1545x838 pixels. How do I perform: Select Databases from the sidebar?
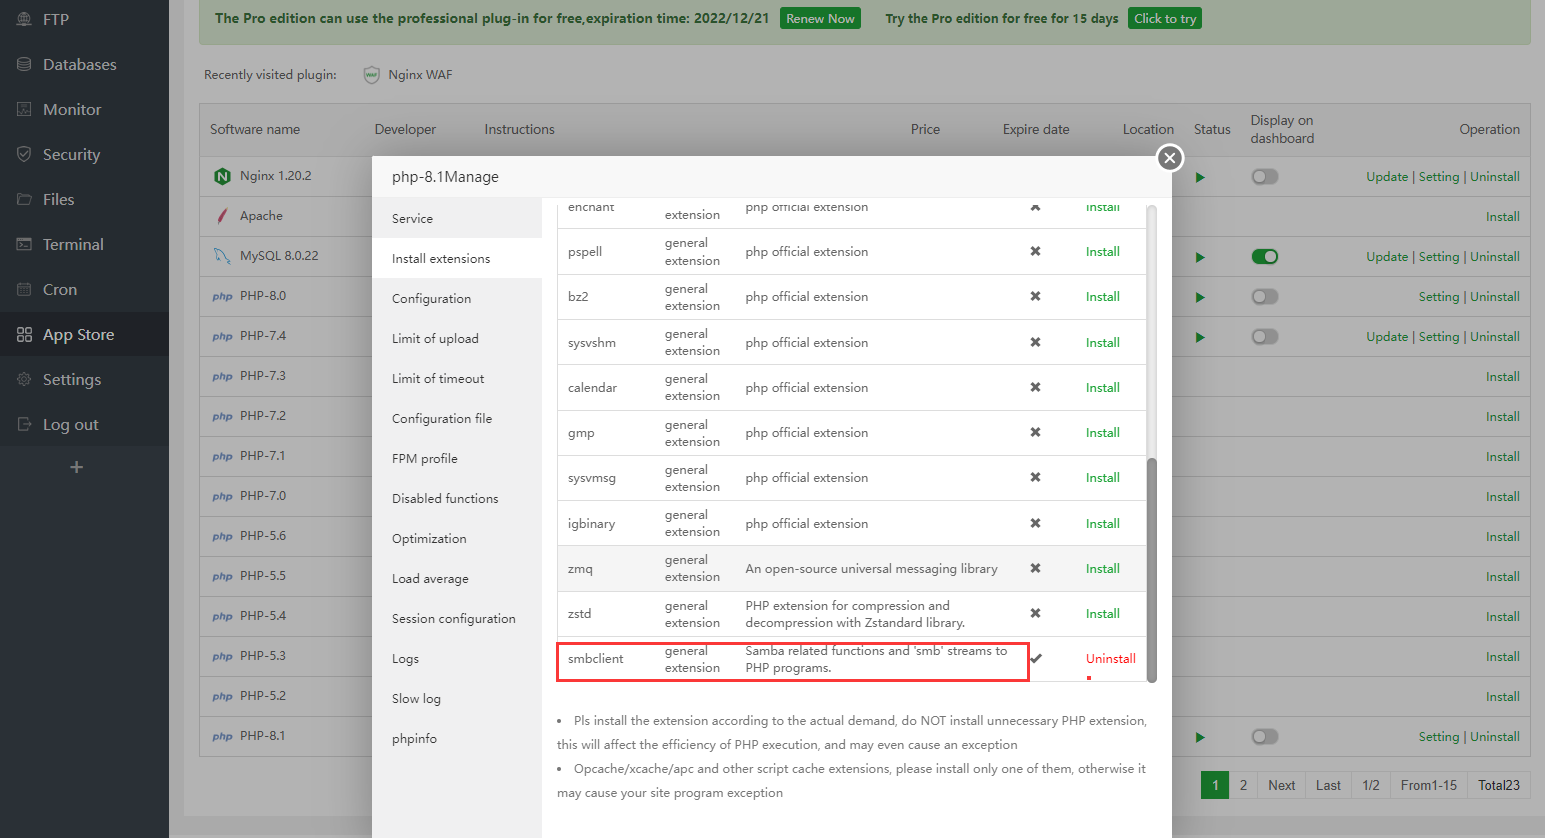point(72,64)
